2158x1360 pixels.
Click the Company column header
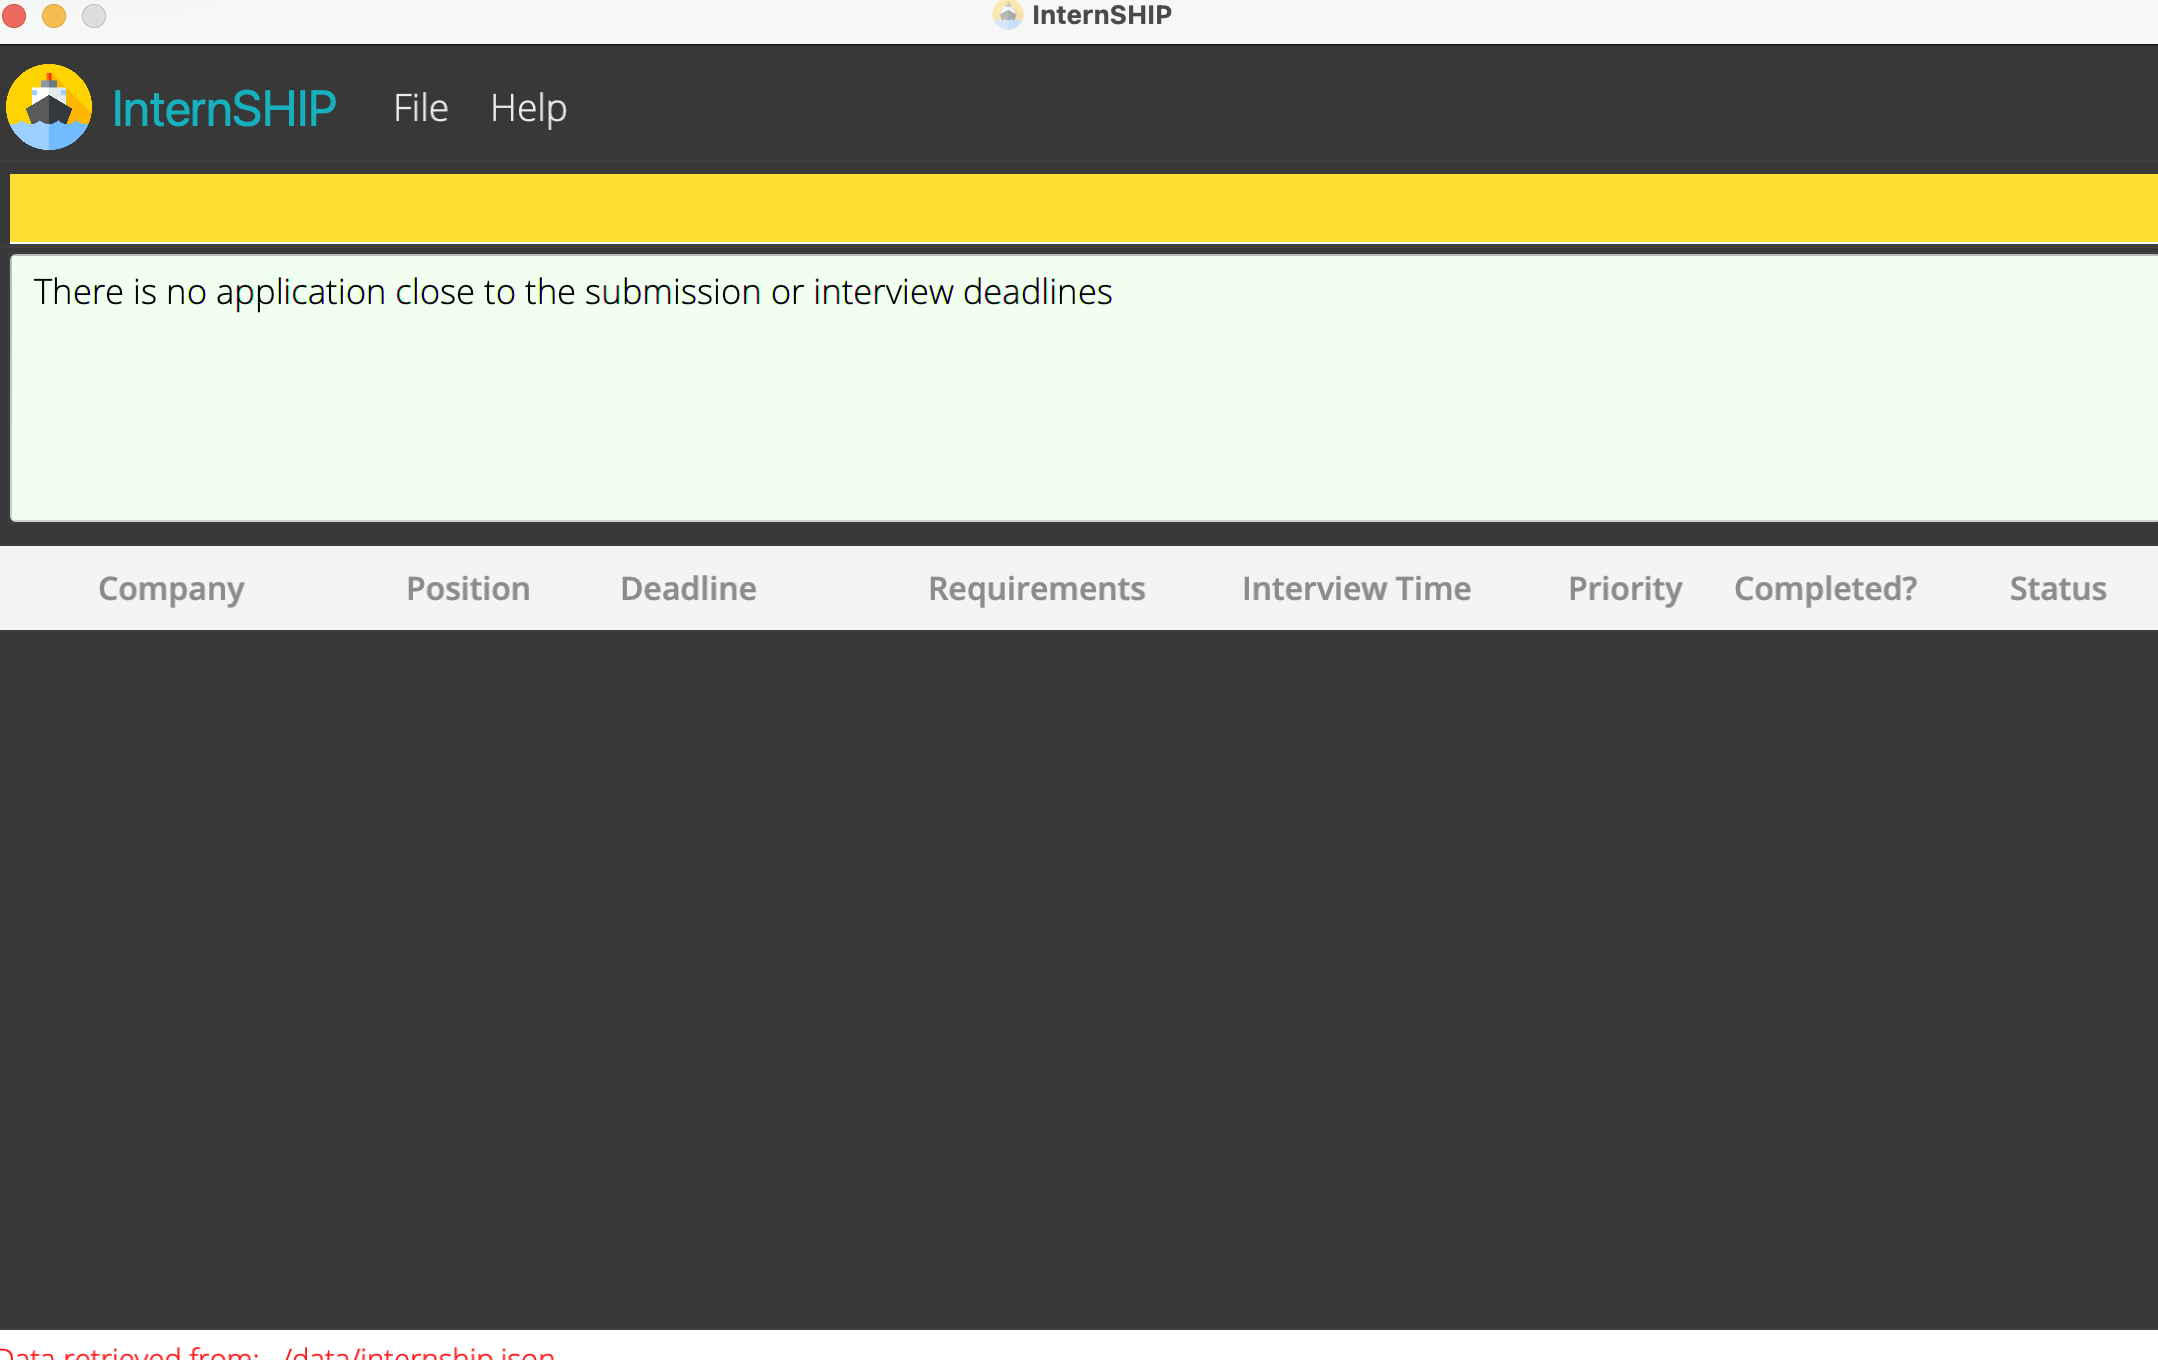171,588
